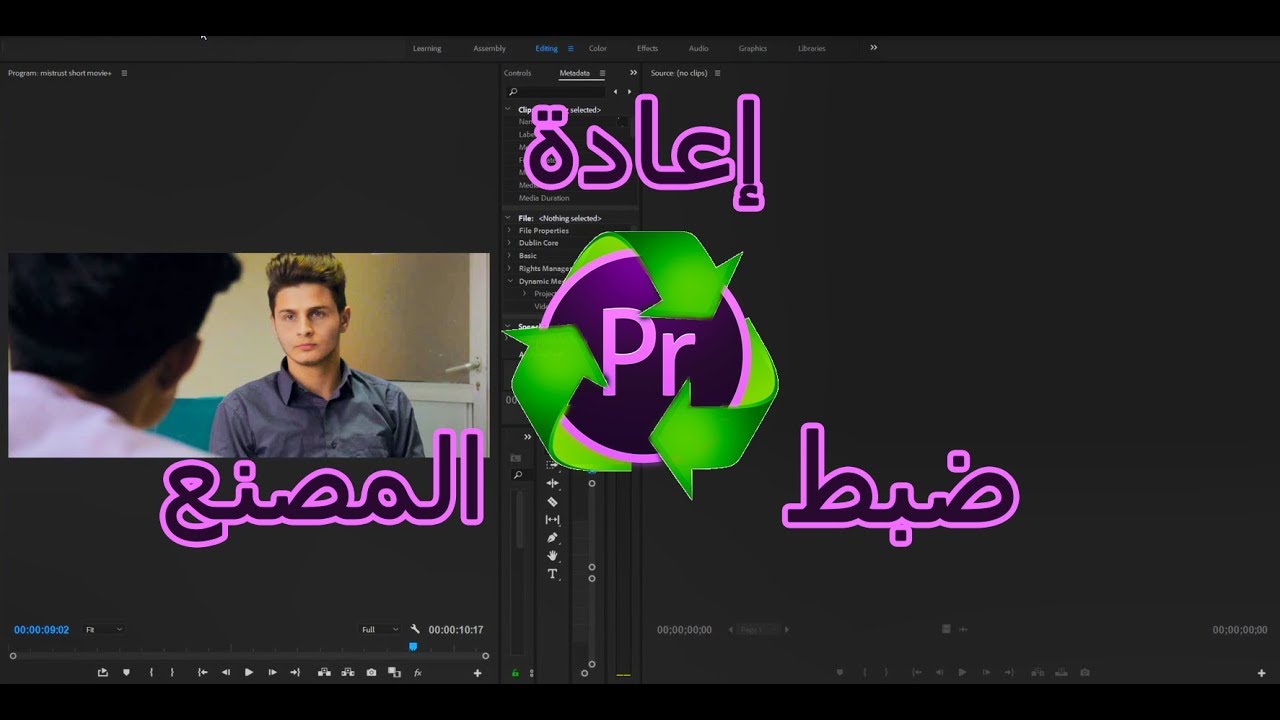Click video thumbnail in Program monitor

click(x=248, y=355)
